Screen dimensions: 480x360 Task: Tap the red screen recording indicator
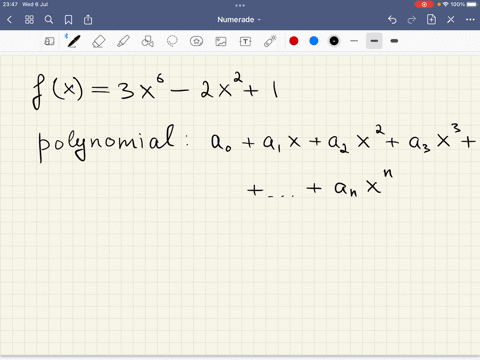424,5
